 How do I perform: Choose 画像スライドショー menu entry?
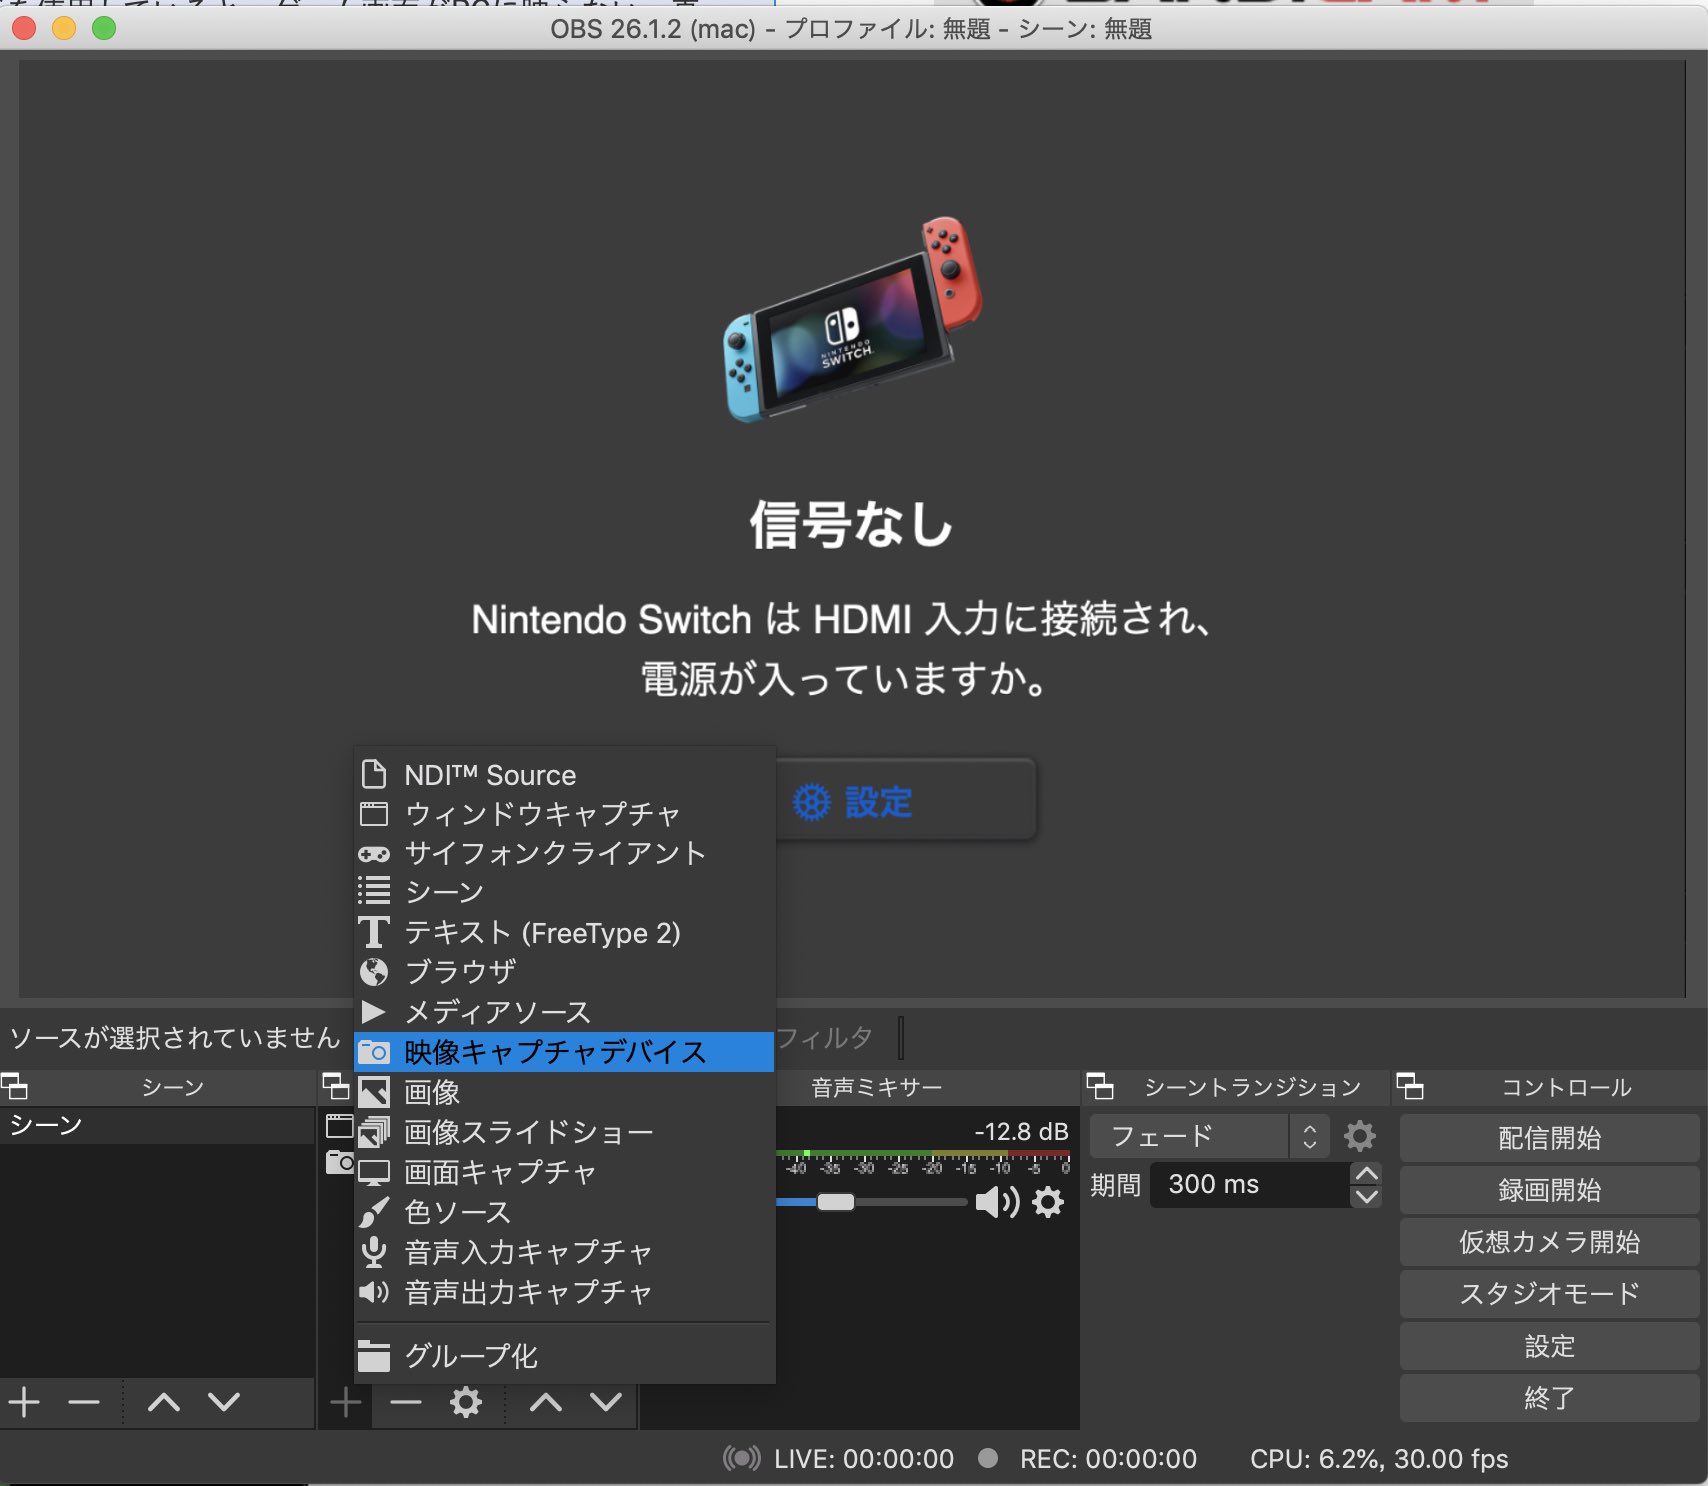pos(564,1132)
